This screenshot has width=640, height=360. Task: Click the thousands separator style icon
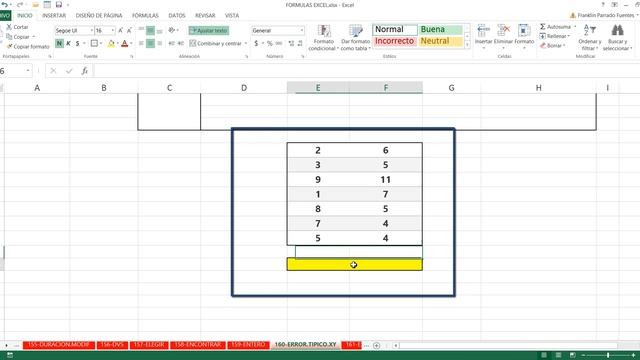(279, 43)
